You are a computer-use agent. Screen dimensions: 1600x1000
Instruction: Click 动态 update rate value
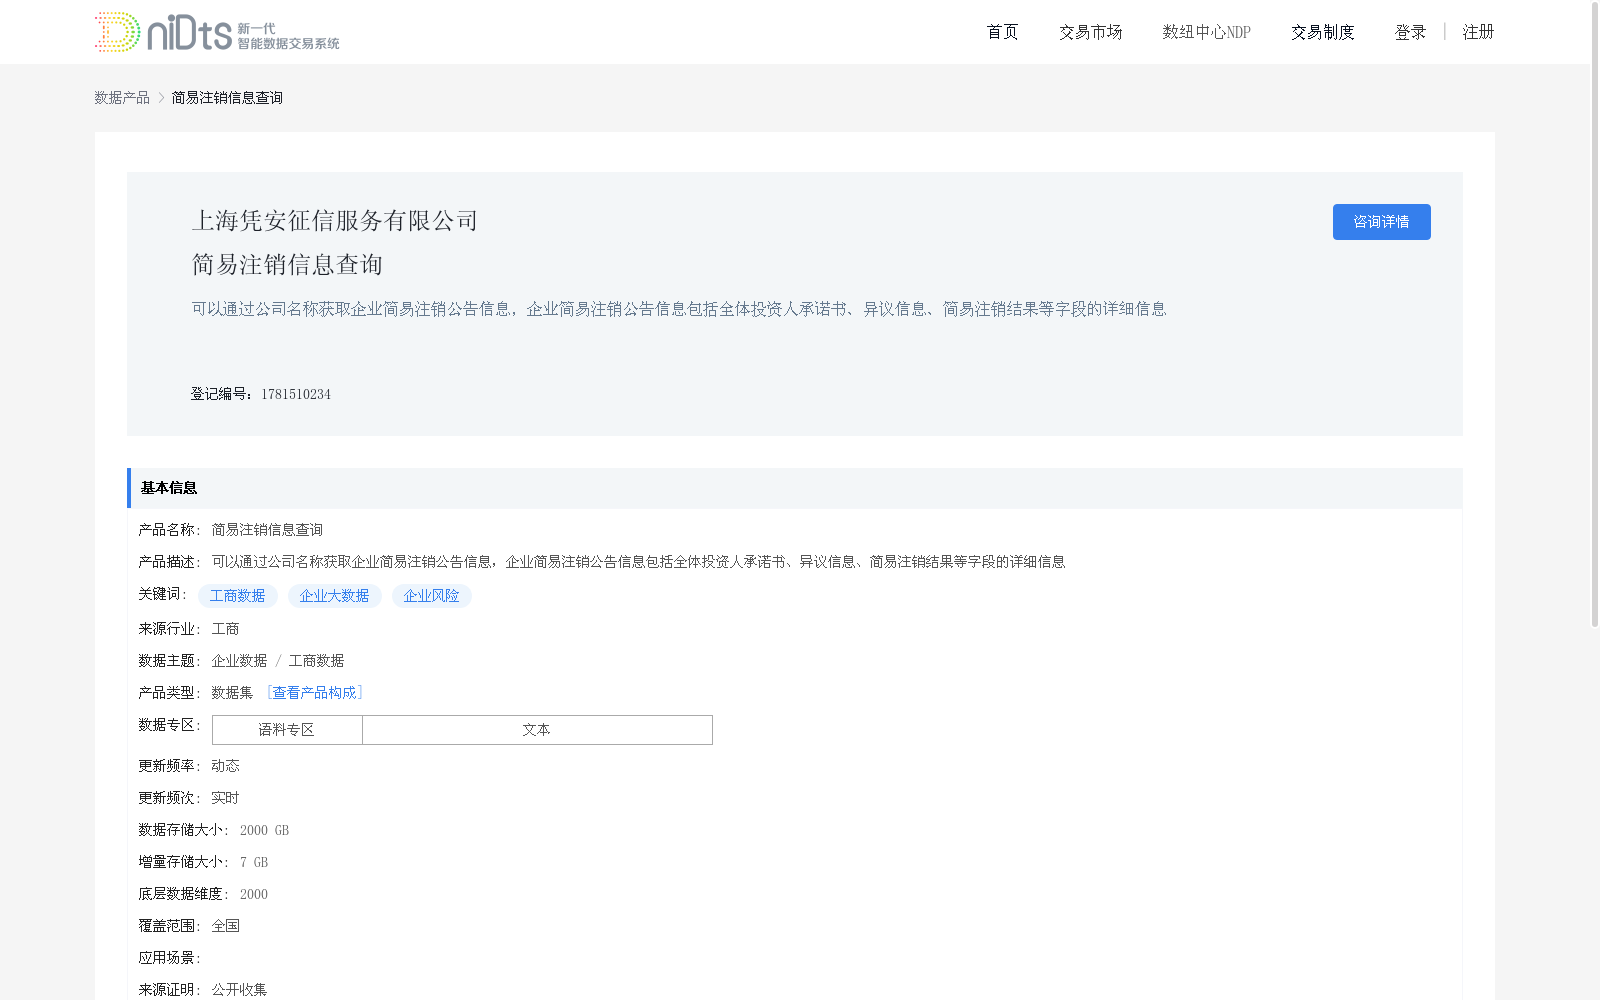coord(225,766)
